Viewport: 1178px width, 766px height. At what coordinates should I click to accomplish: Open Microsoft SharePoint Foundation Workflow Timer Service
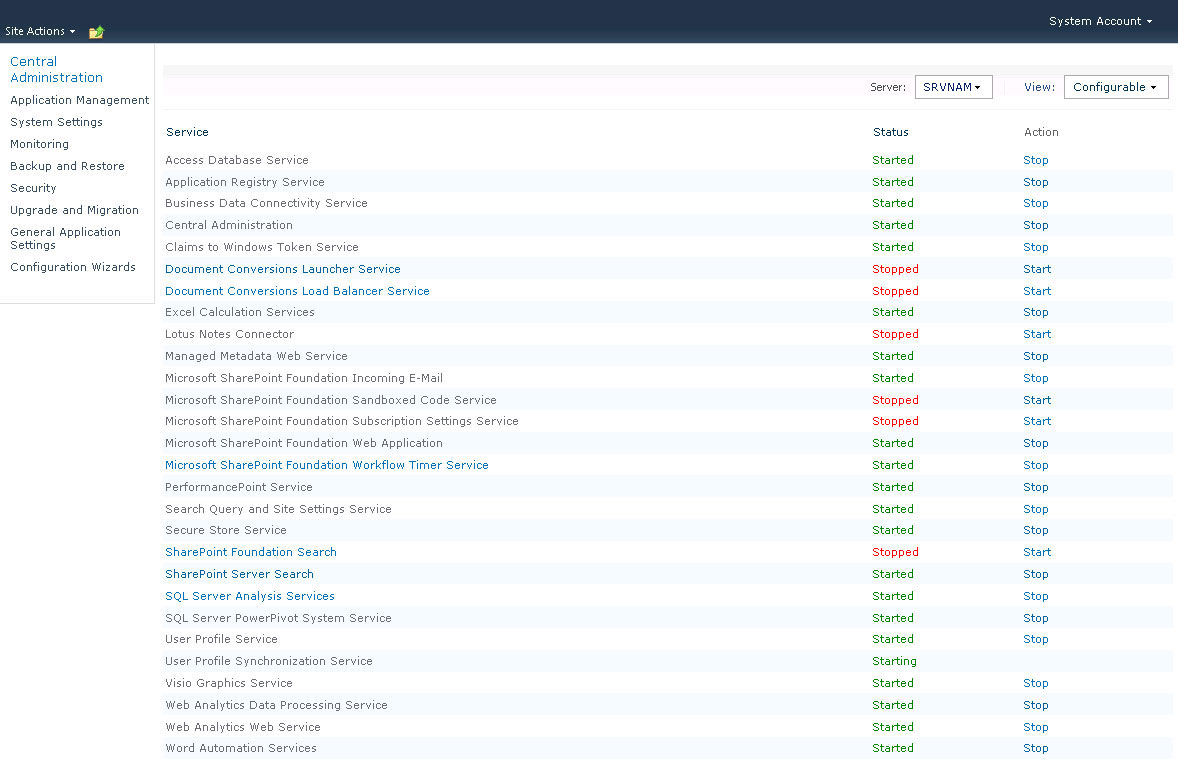pos(327,465)
